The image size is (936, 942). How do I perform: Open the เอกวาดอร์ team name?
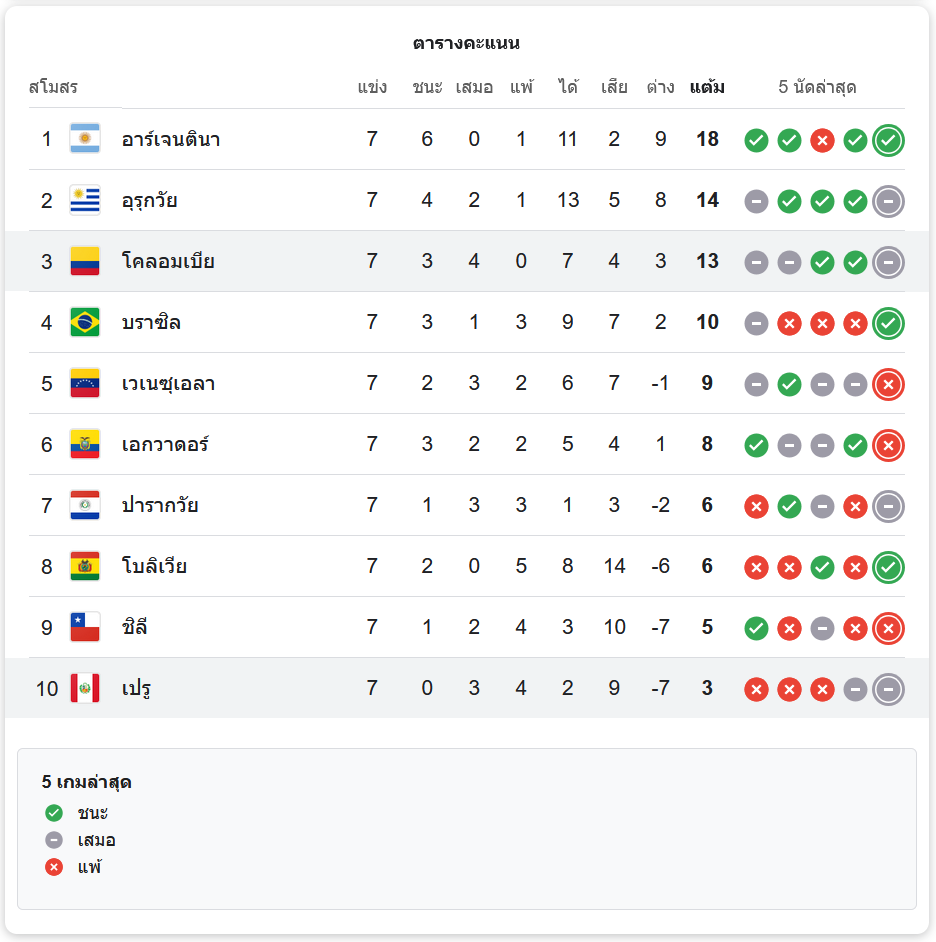[x=165, y=445]
